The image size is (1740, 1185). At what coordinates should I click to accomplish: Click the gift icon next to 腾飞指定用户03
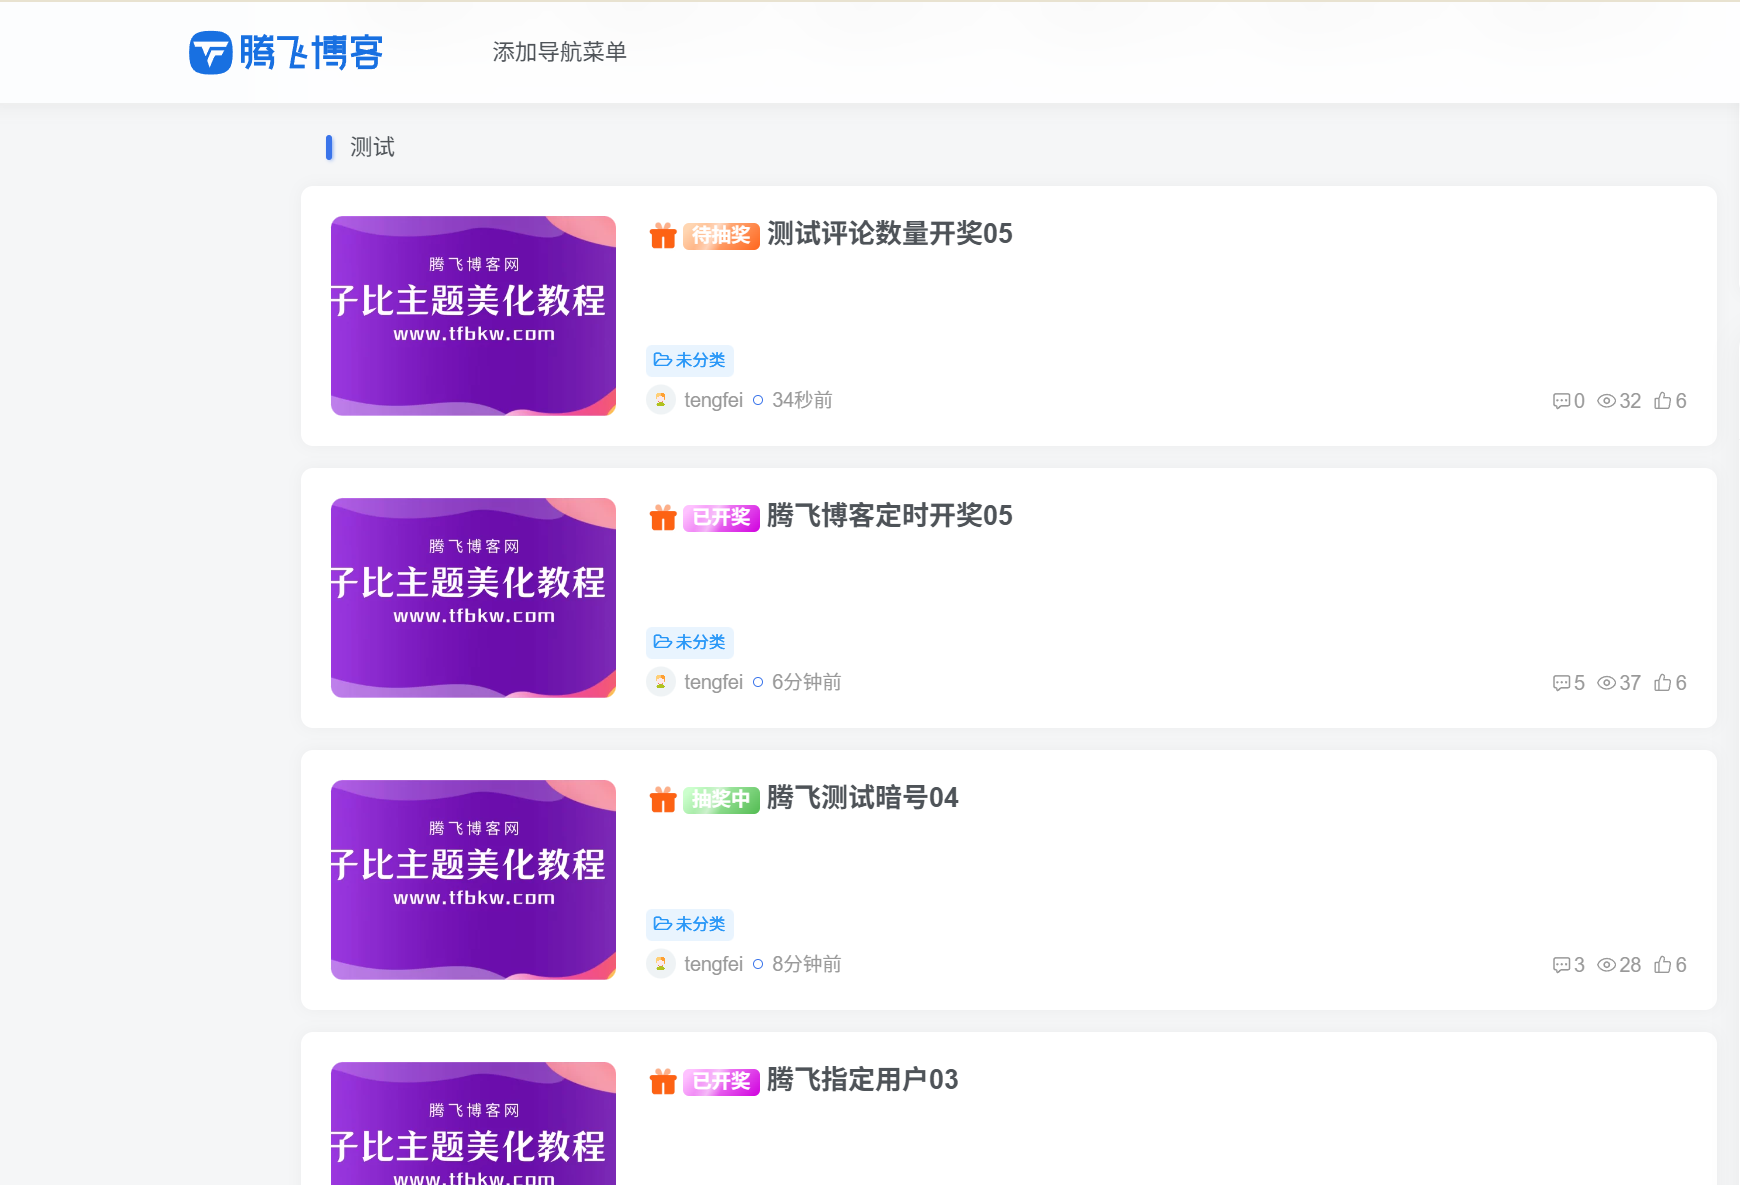pyautogui.click(x=663, y=1080)
